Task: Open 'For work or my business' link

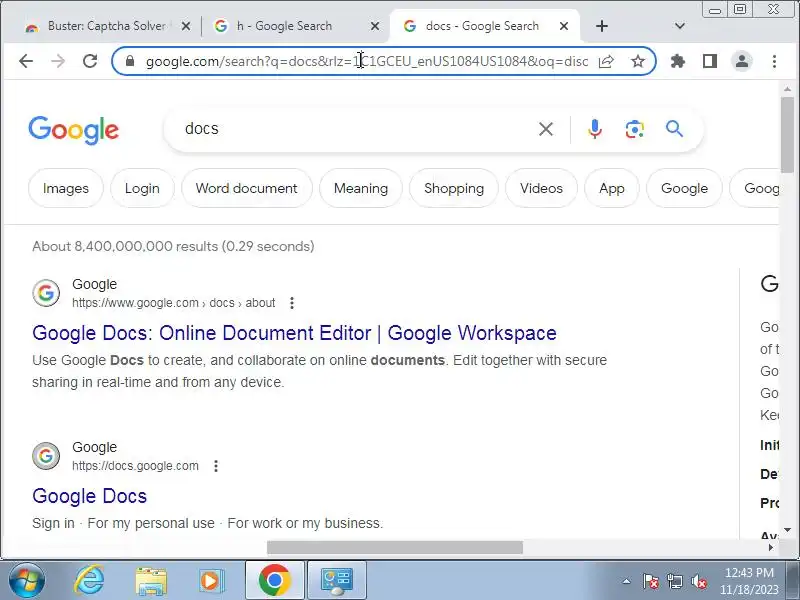Action: coord(304,523)
